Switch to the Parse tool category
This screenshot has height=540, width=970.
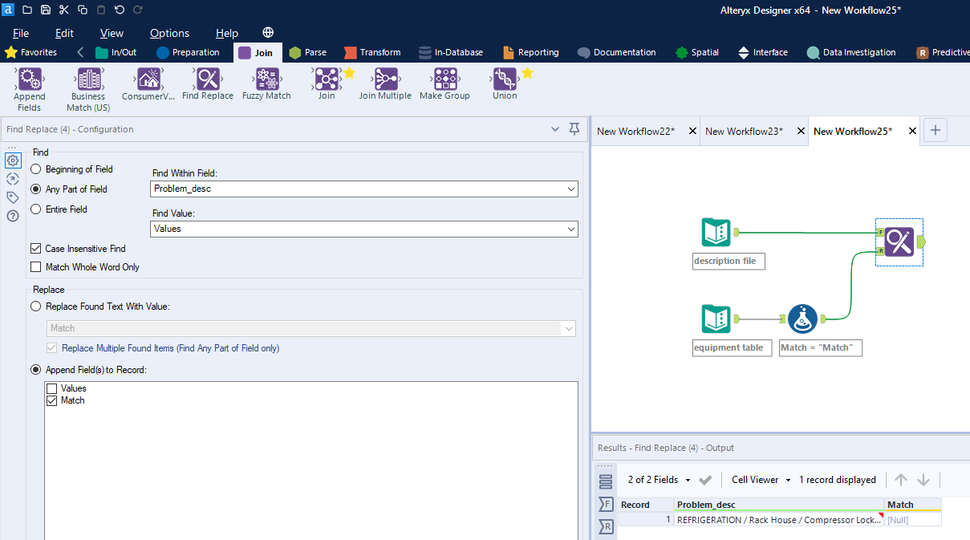tap(308, 53)
